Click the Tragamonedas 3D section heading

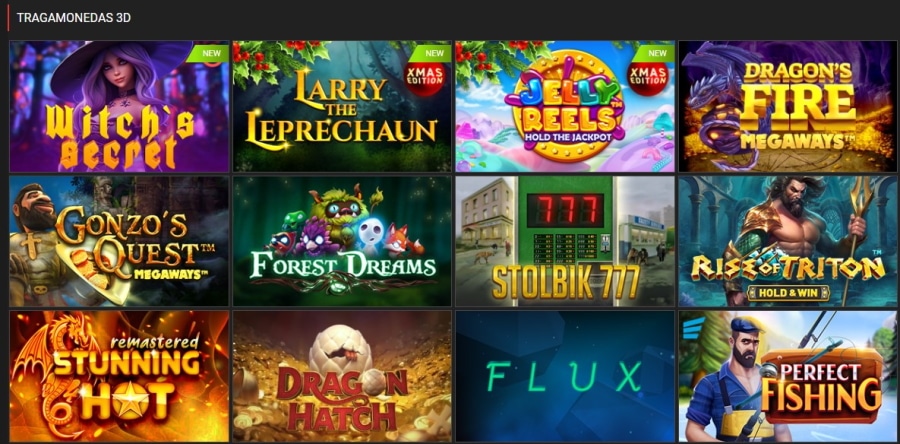point(74,18)
